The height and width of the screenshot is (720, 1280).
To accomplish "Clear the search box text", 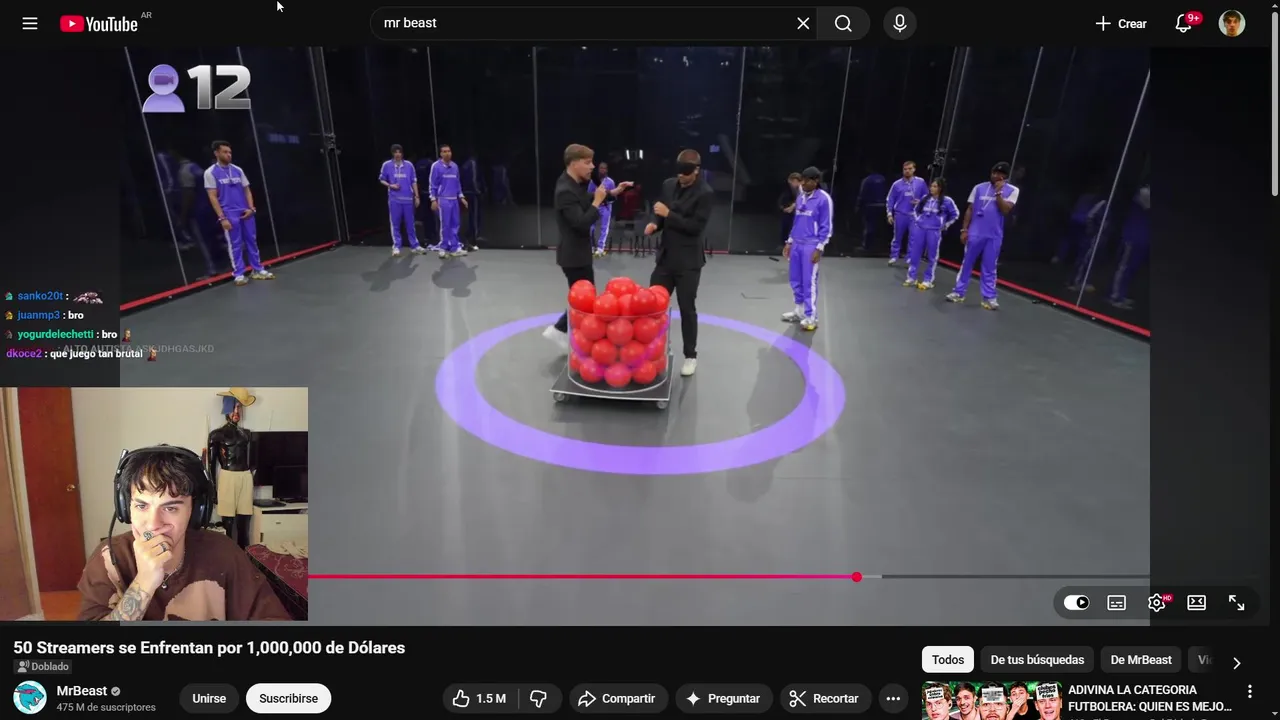I will click(x=803, y=23).
